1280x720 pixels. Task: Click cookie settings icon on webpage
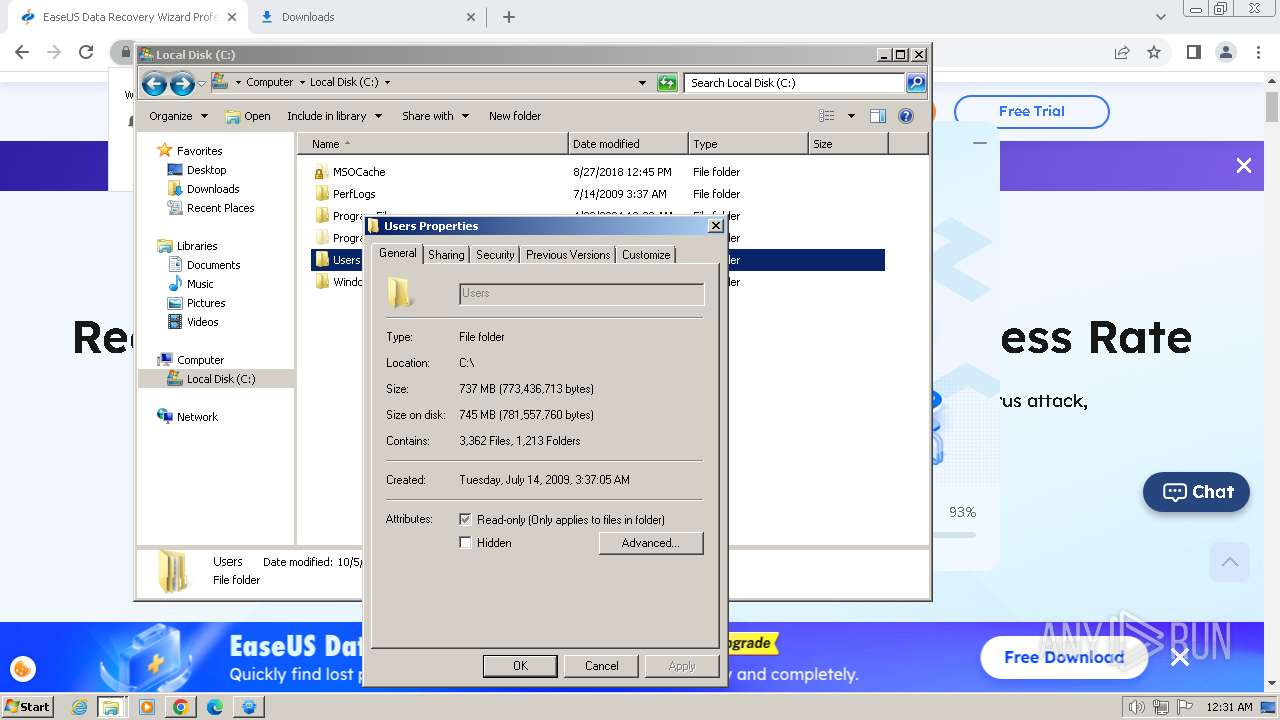tap(23, 669)
